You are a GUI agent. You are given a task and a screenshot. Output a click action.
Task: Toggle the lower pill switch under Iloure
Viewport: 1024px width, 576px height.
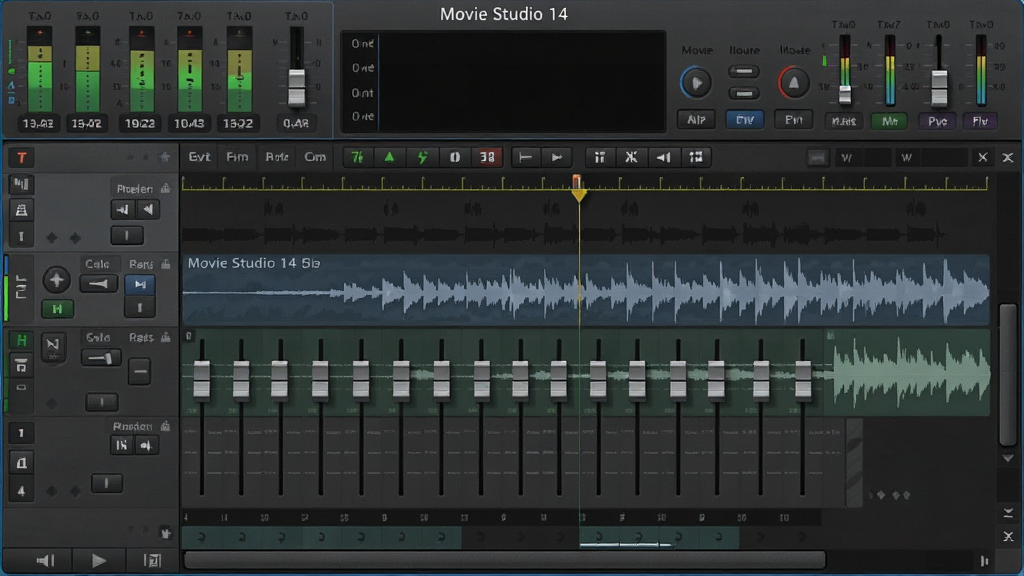744,94
